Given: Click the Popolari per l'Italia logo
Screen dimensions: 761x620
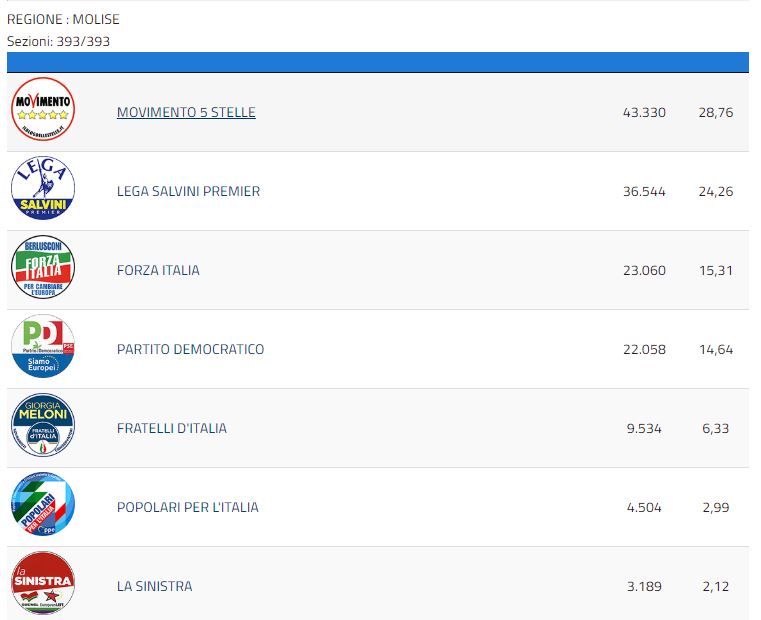Looking at the screenshot, I should (43, 504).
